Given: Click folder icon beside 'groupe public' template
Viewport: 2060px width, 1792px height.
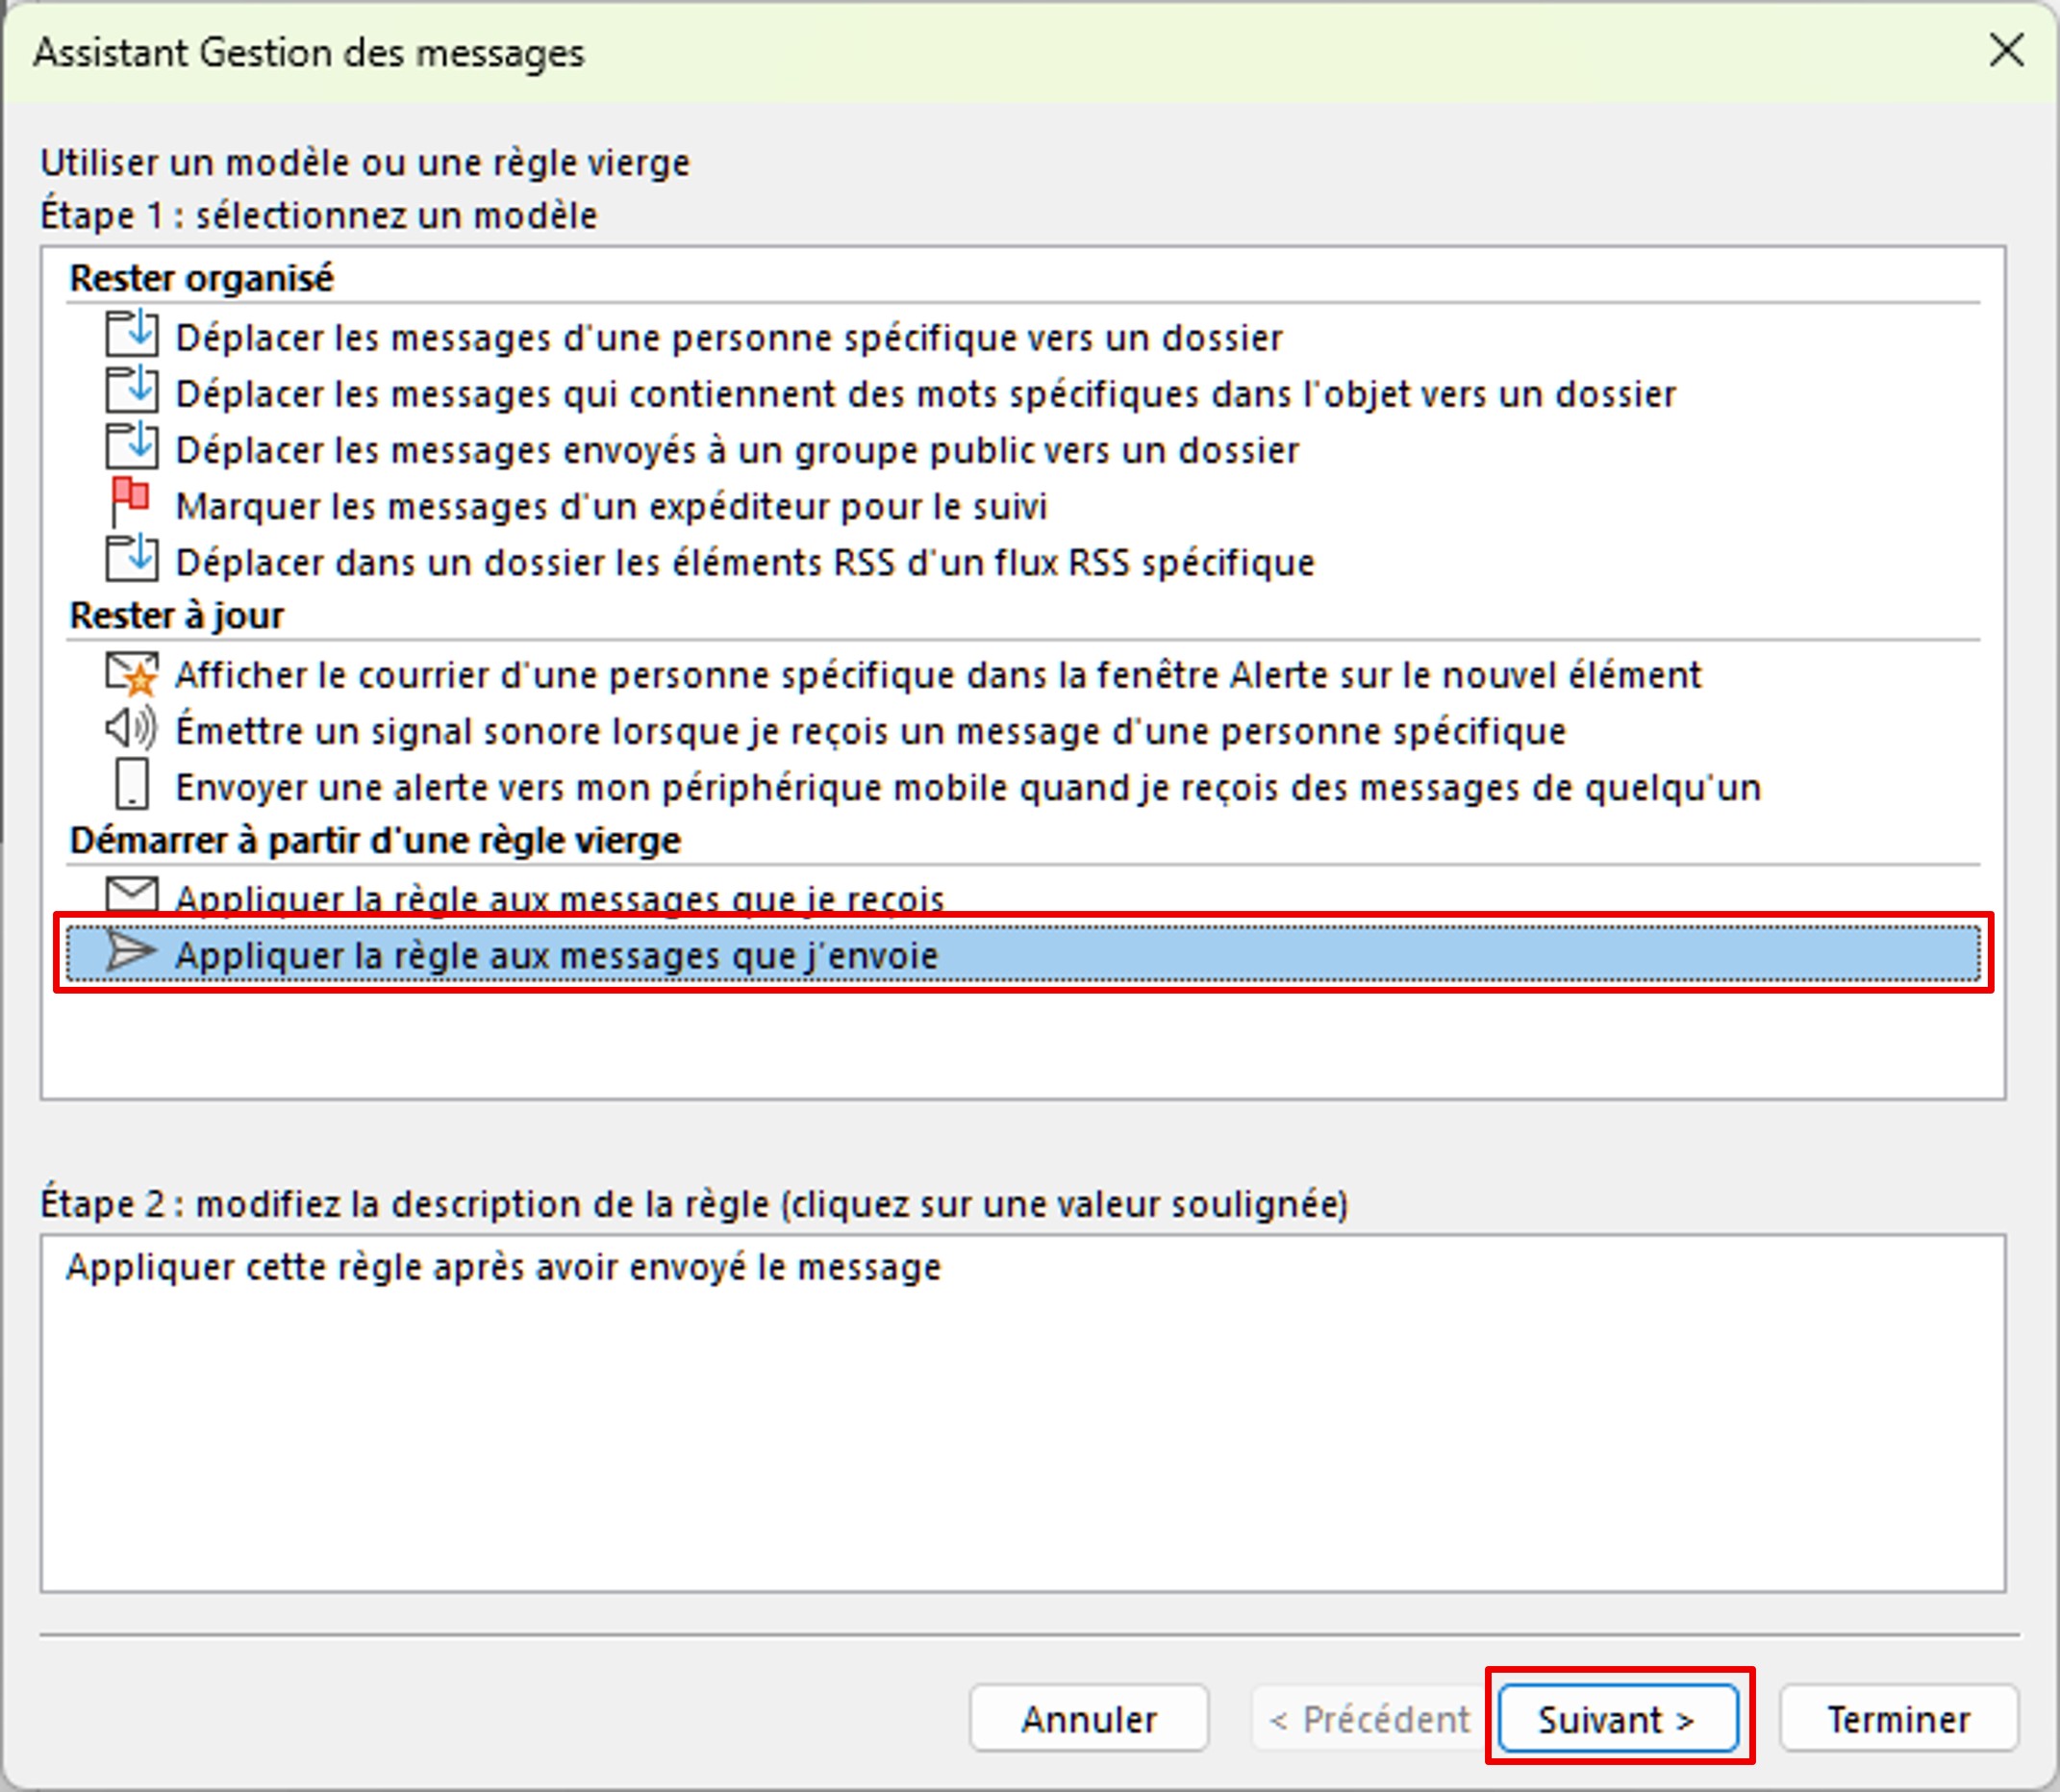Looking at the screenshot, I should (x=131, y=446).
